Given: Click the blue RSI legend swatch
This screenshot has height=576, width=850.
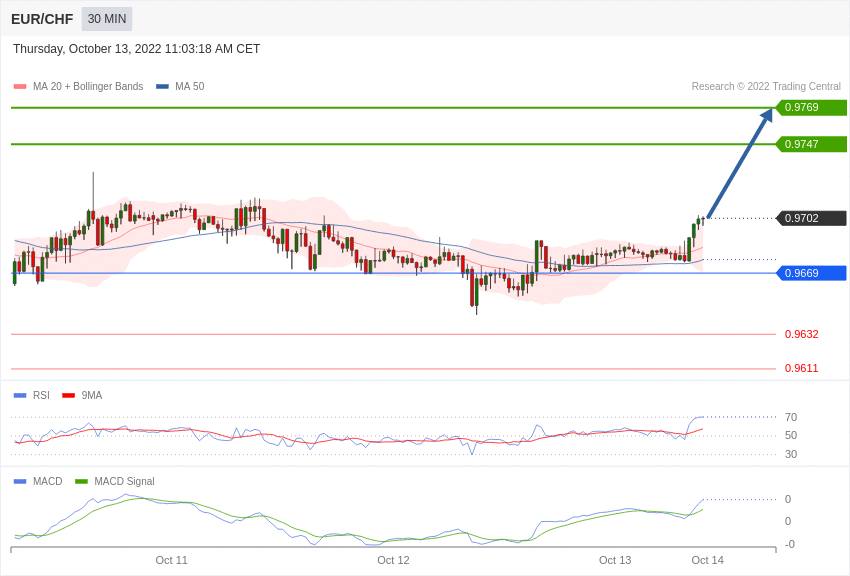Looking at the screenshot, I should tap(20, 396).
